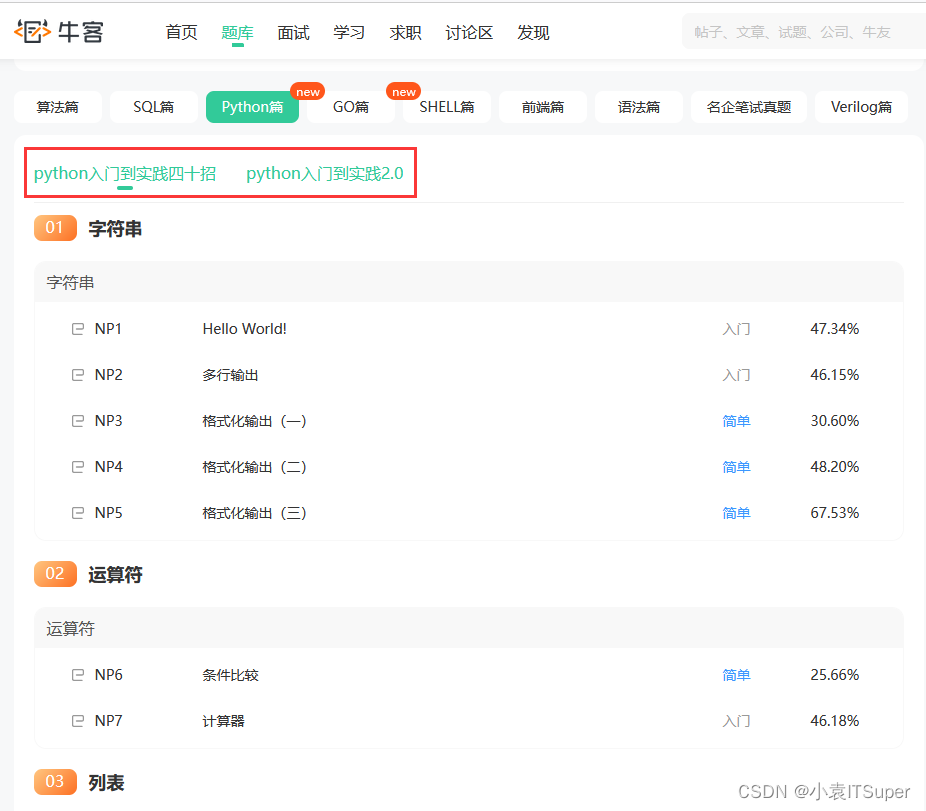This screenshot has width=926, height=811.
Task: Select the 语法篇 category tab
Action: 638,107
